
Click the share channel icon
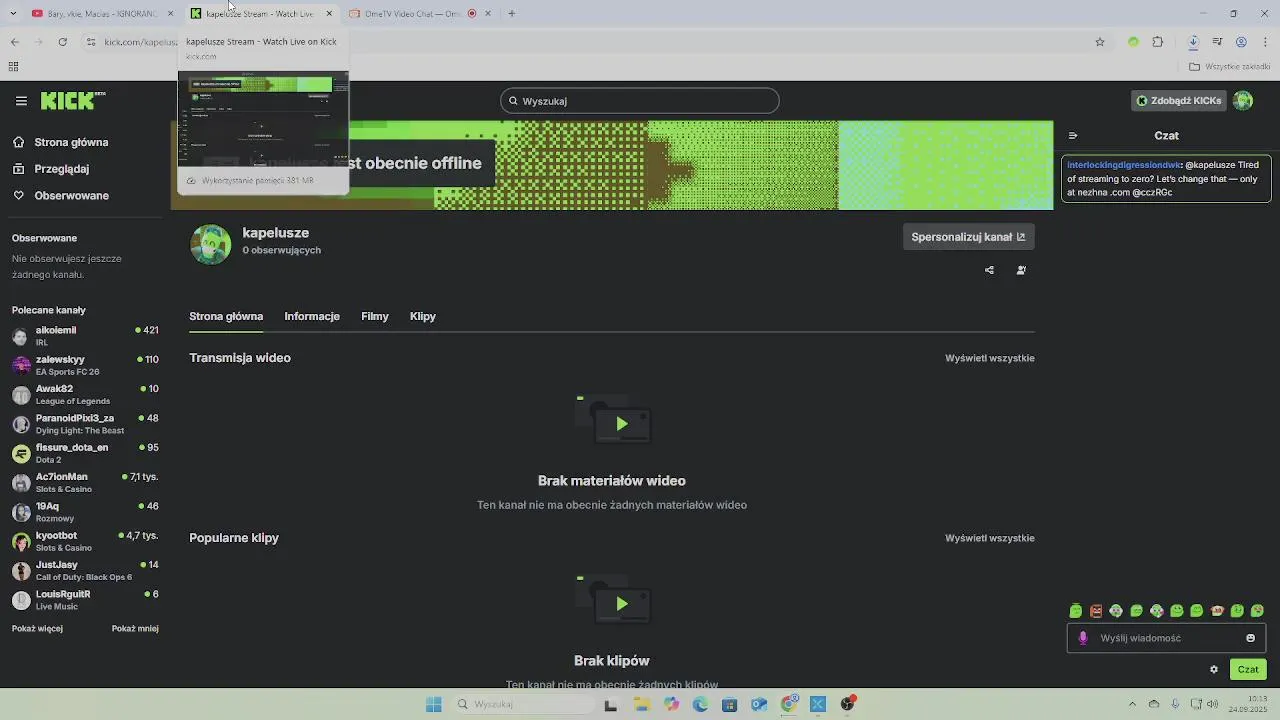coord(990,270)
